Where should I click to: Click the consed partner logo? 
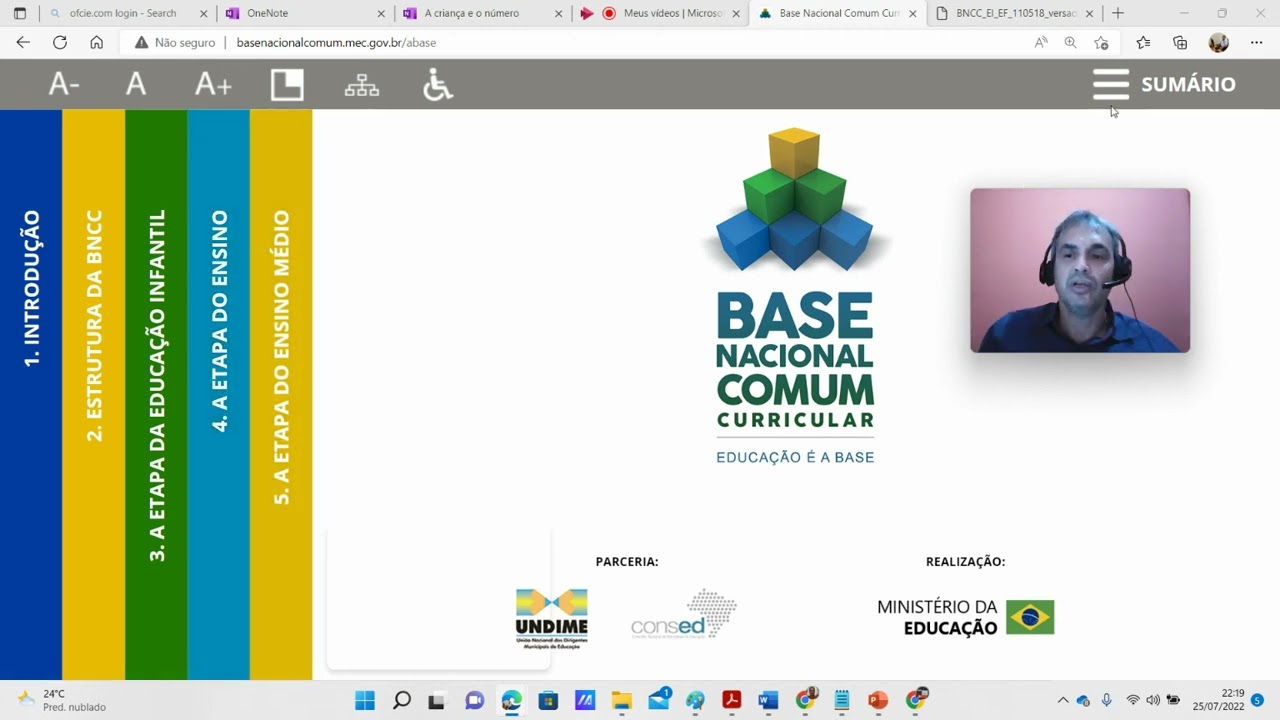tap(684, 614)
